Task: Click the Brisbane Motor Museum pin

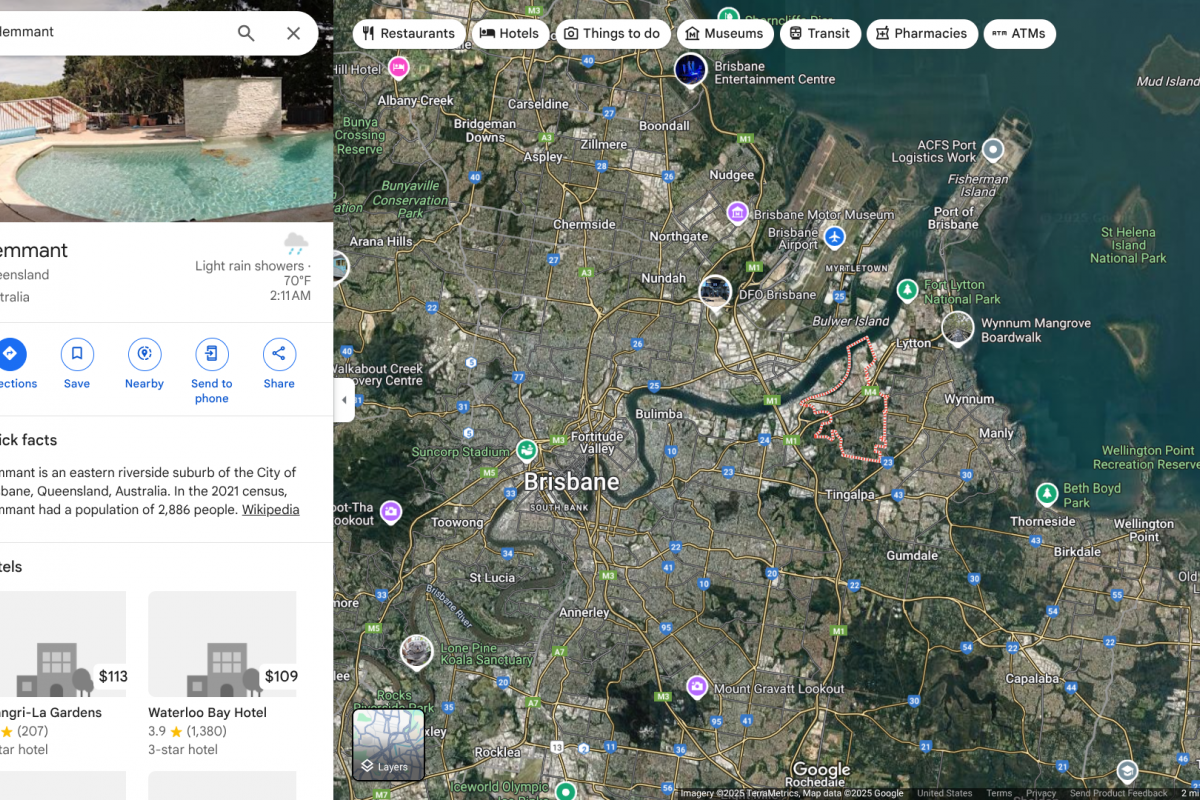Action: click(x=737, y=213)
